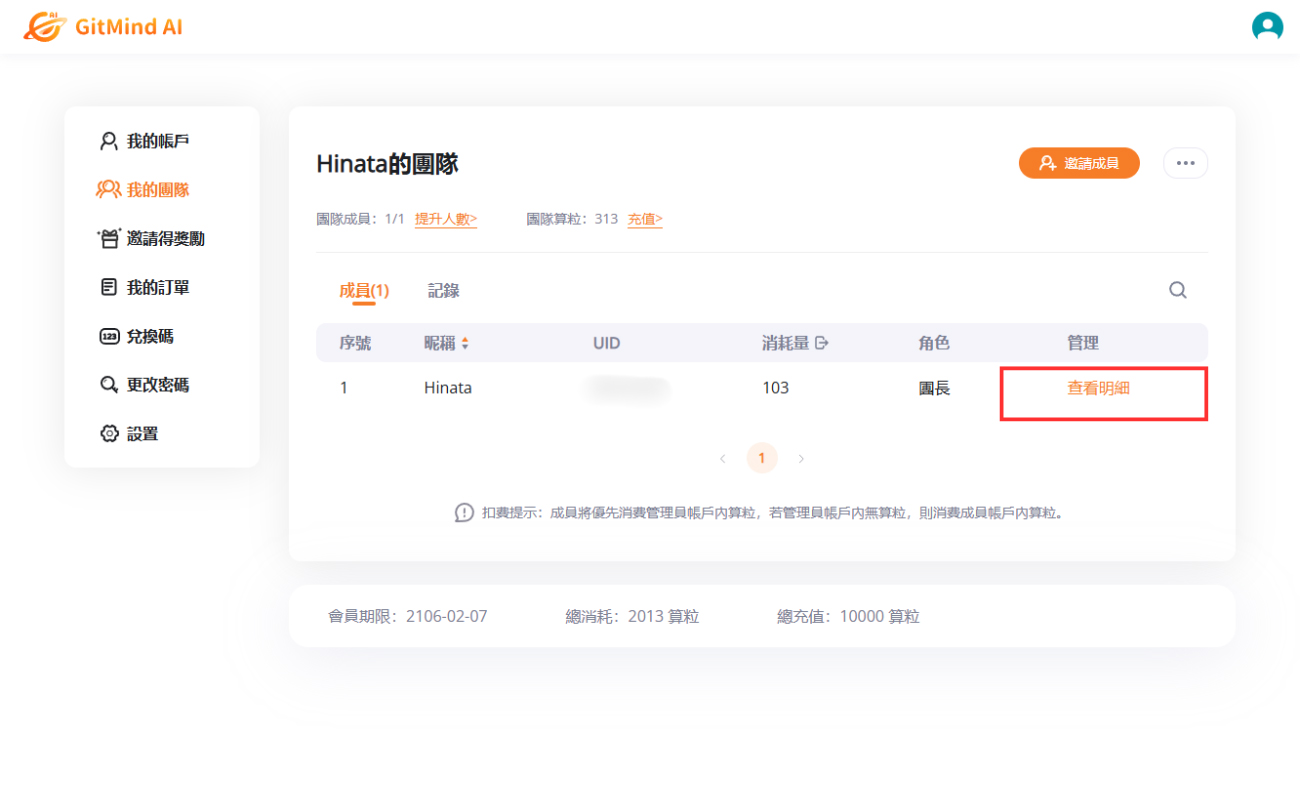Click the 充值> recharge link

click(x=645, y=219)
